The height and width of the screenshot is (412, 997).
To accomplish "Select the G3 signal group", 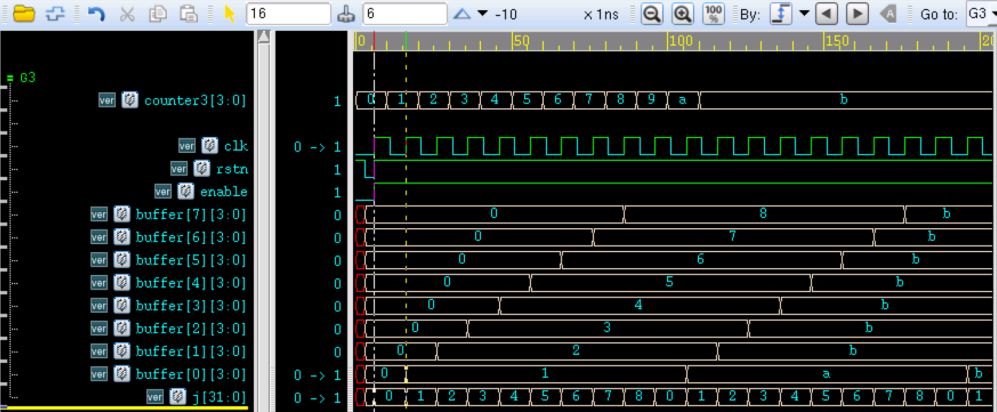I will (28, 77).
